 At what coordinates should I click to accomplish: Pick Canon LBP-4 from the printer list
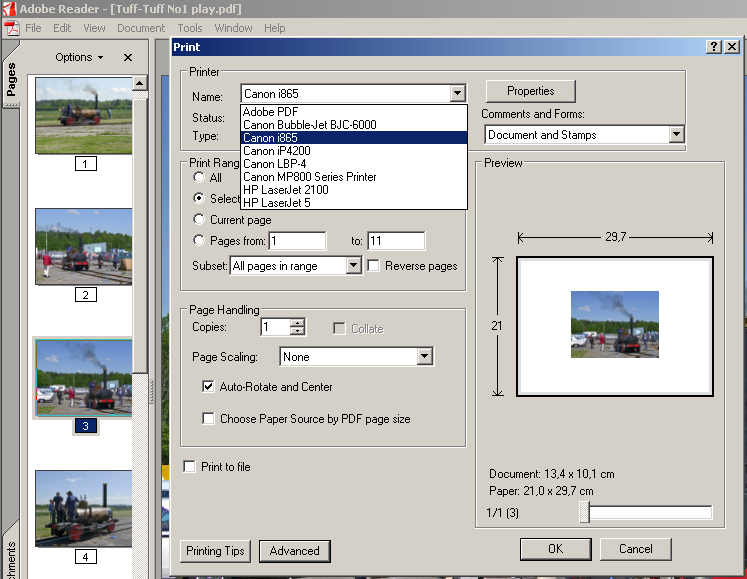(x=353, y=163)
